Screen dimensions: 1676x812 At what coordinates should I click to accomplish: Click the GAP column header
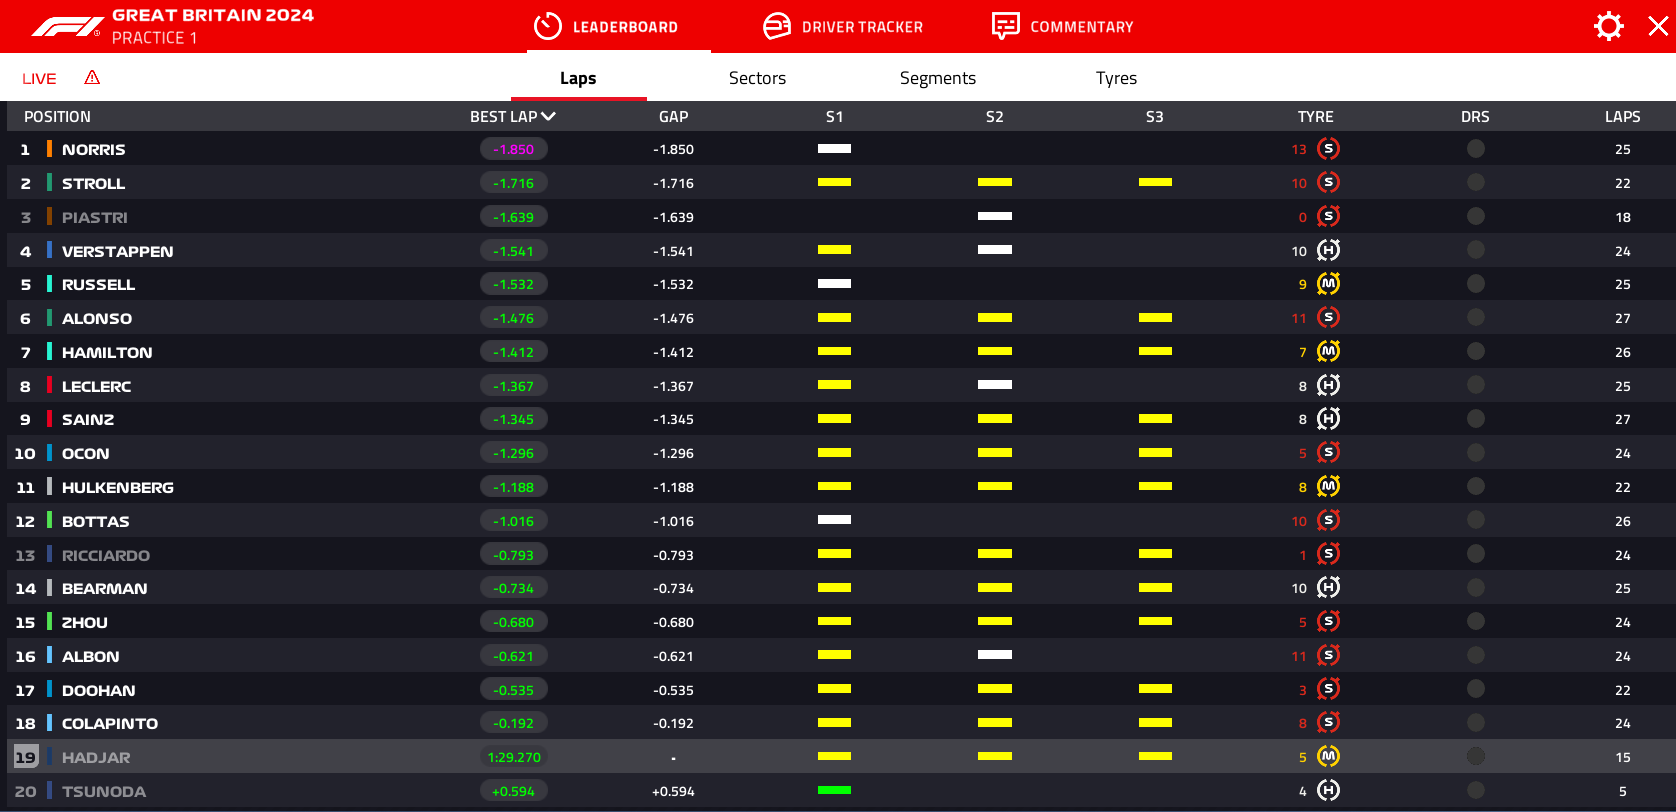point(673,117)
